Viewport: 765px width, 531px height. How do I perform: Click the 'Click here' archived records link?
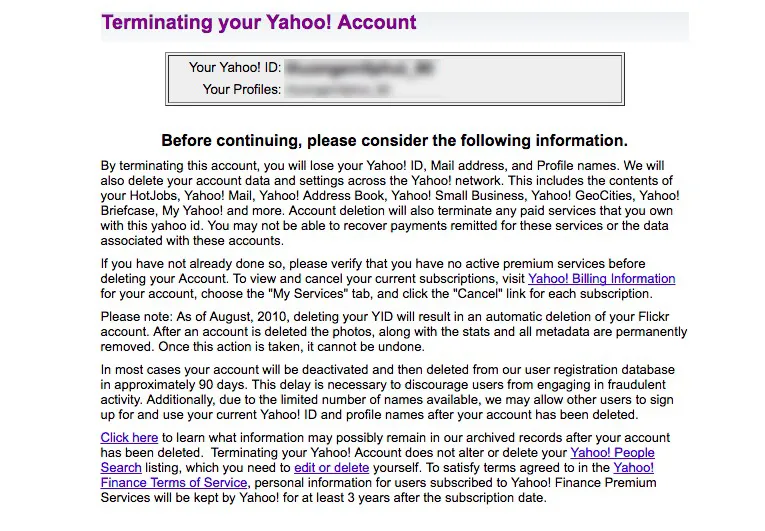tap(129, 438)
